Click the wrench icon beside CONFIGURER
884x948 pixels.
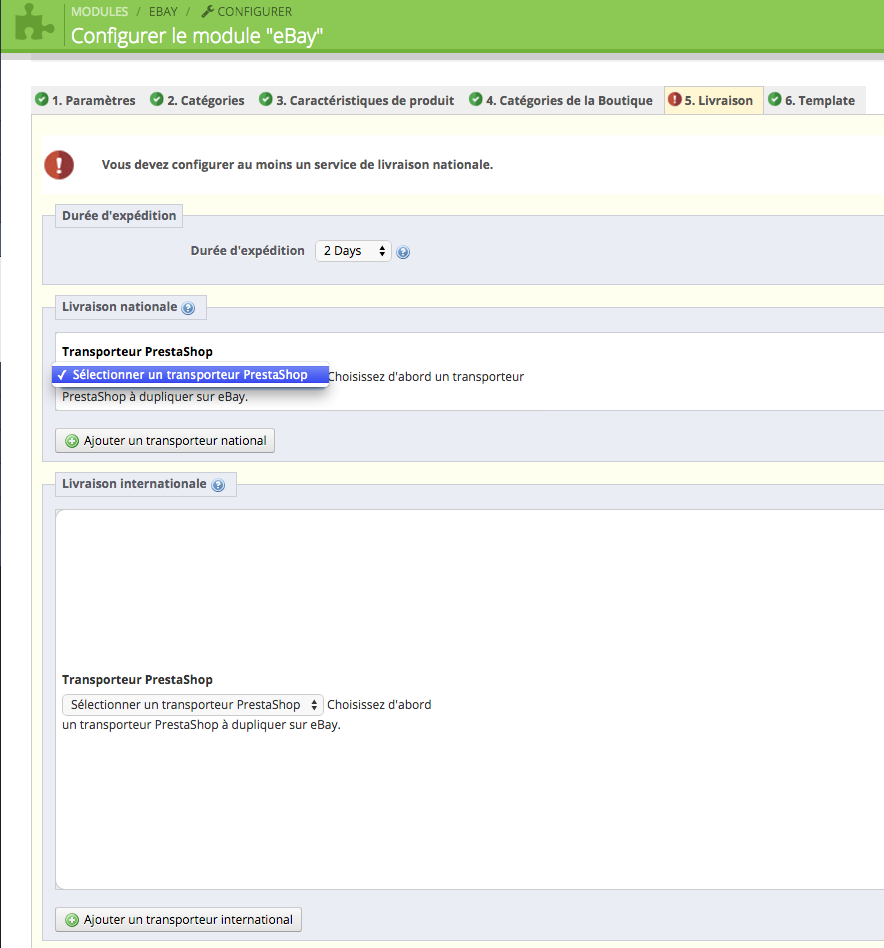pos(207,11)
